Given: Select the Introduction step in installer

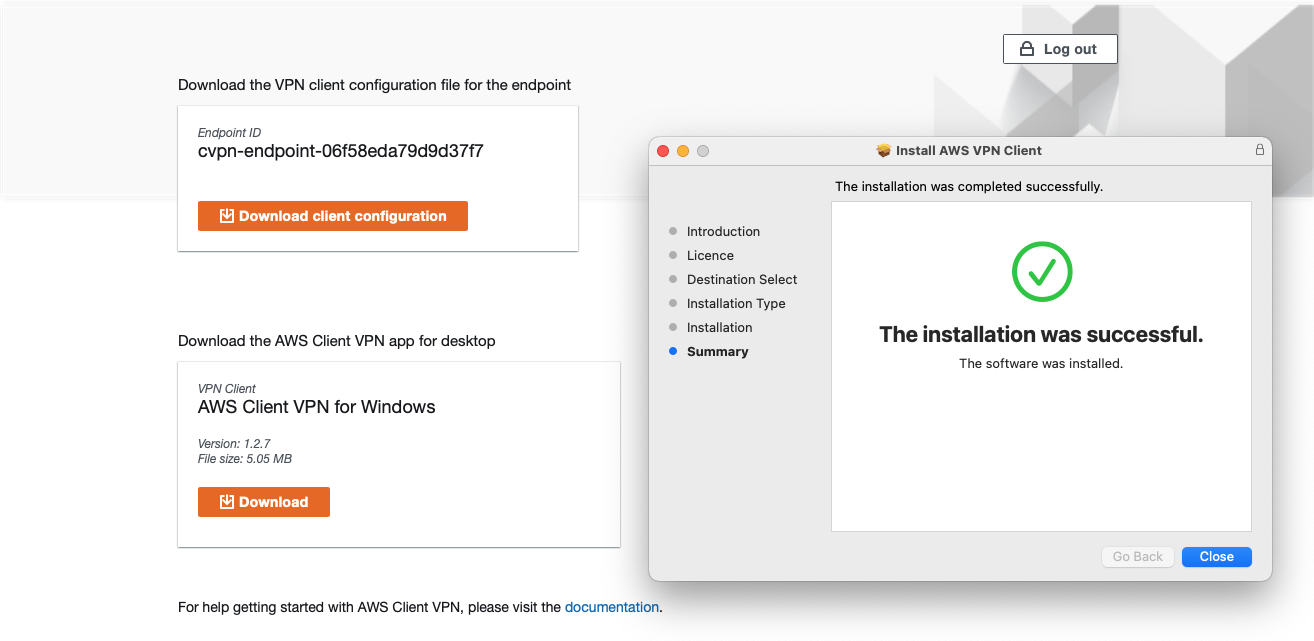Looking at the screenshot, I should click(x=723, y=231).
